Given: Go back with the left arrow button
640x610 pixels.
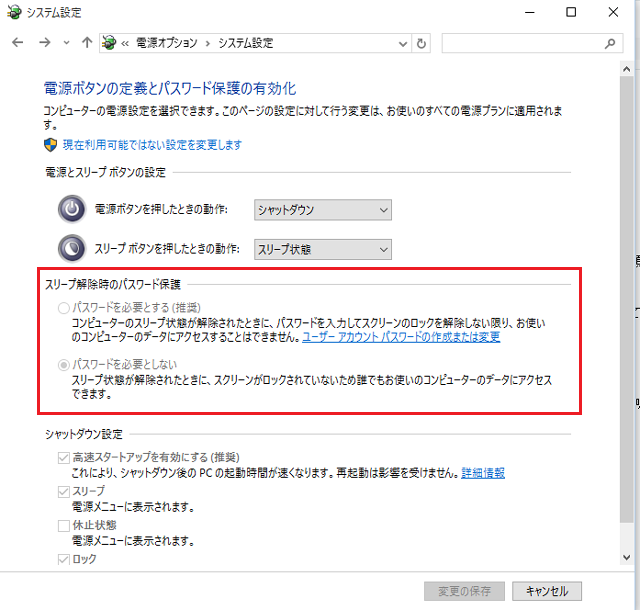Looking at the screenshot, I should pos(18,42).
